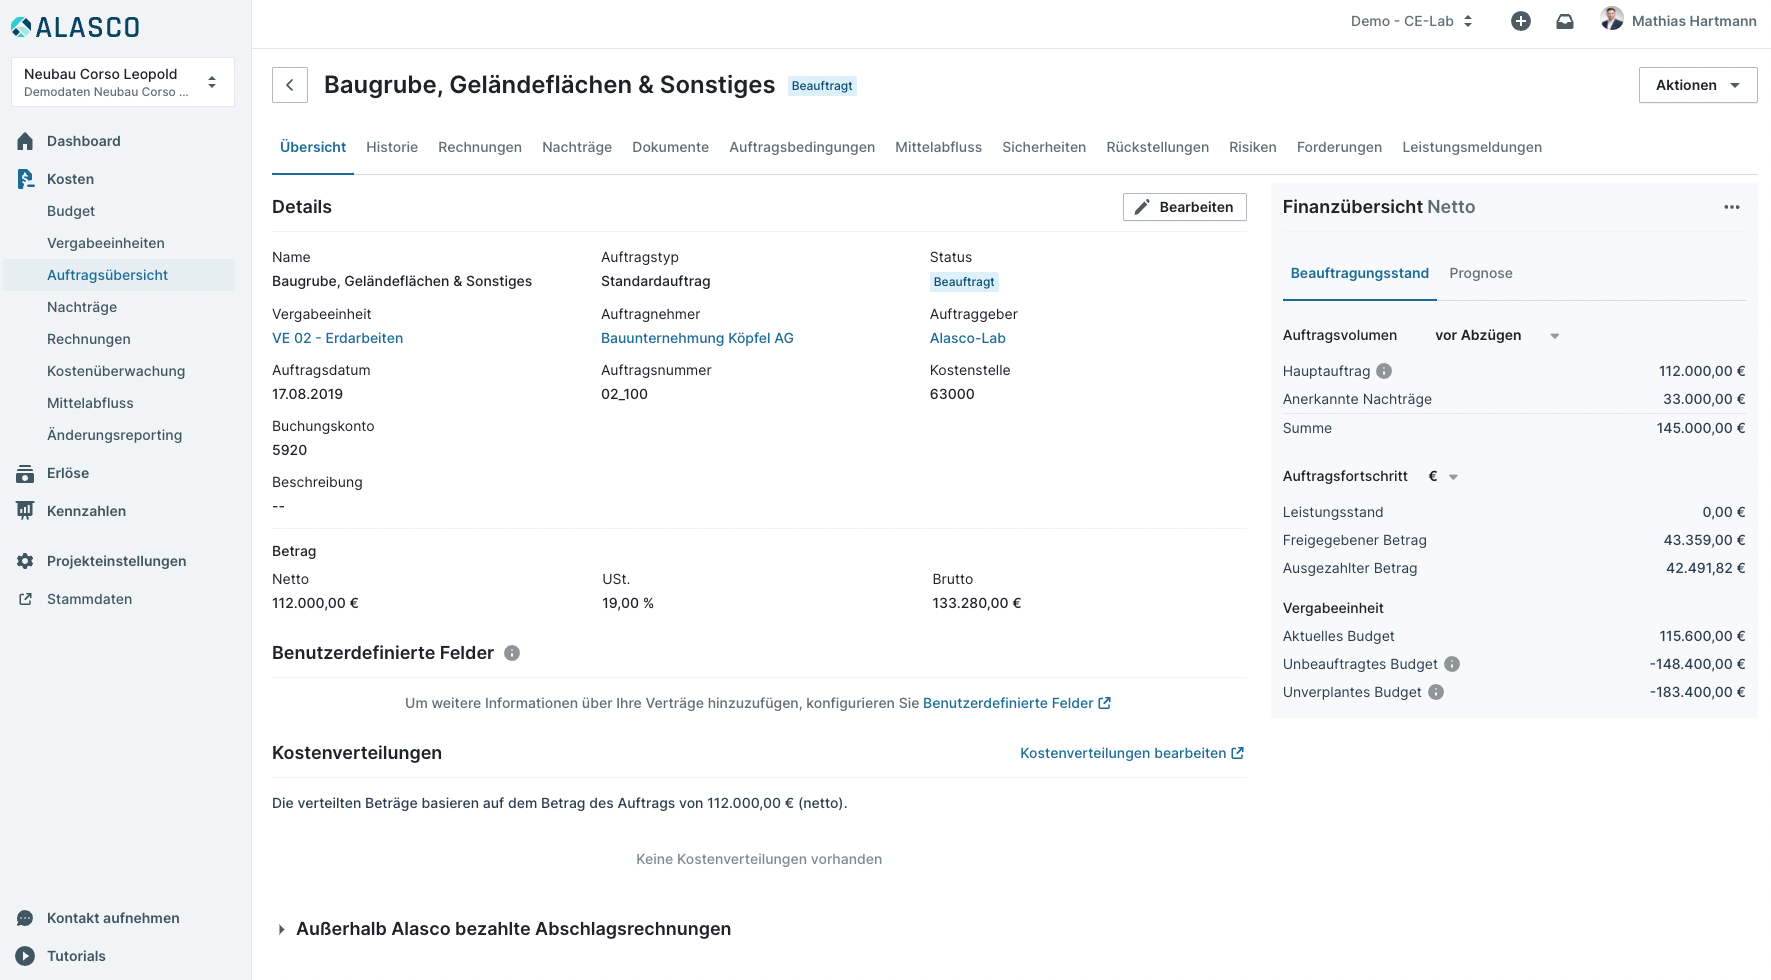Switch to the Rechnungen tab
Screen dimensions: 1771x980
tap(479, 147)
